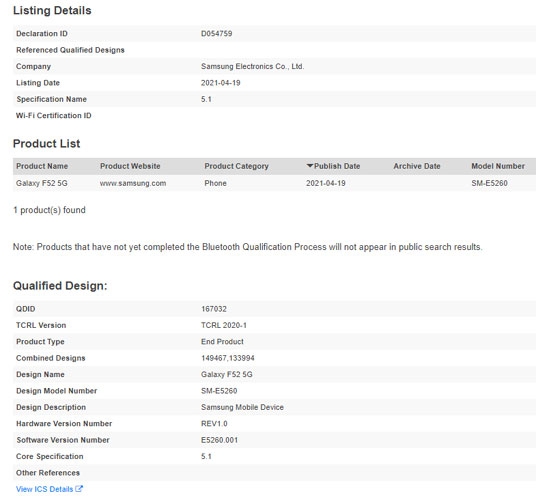Select Galaxy F52 5G product name cell
Screen dimensions: 536x500
click(42, 183)
